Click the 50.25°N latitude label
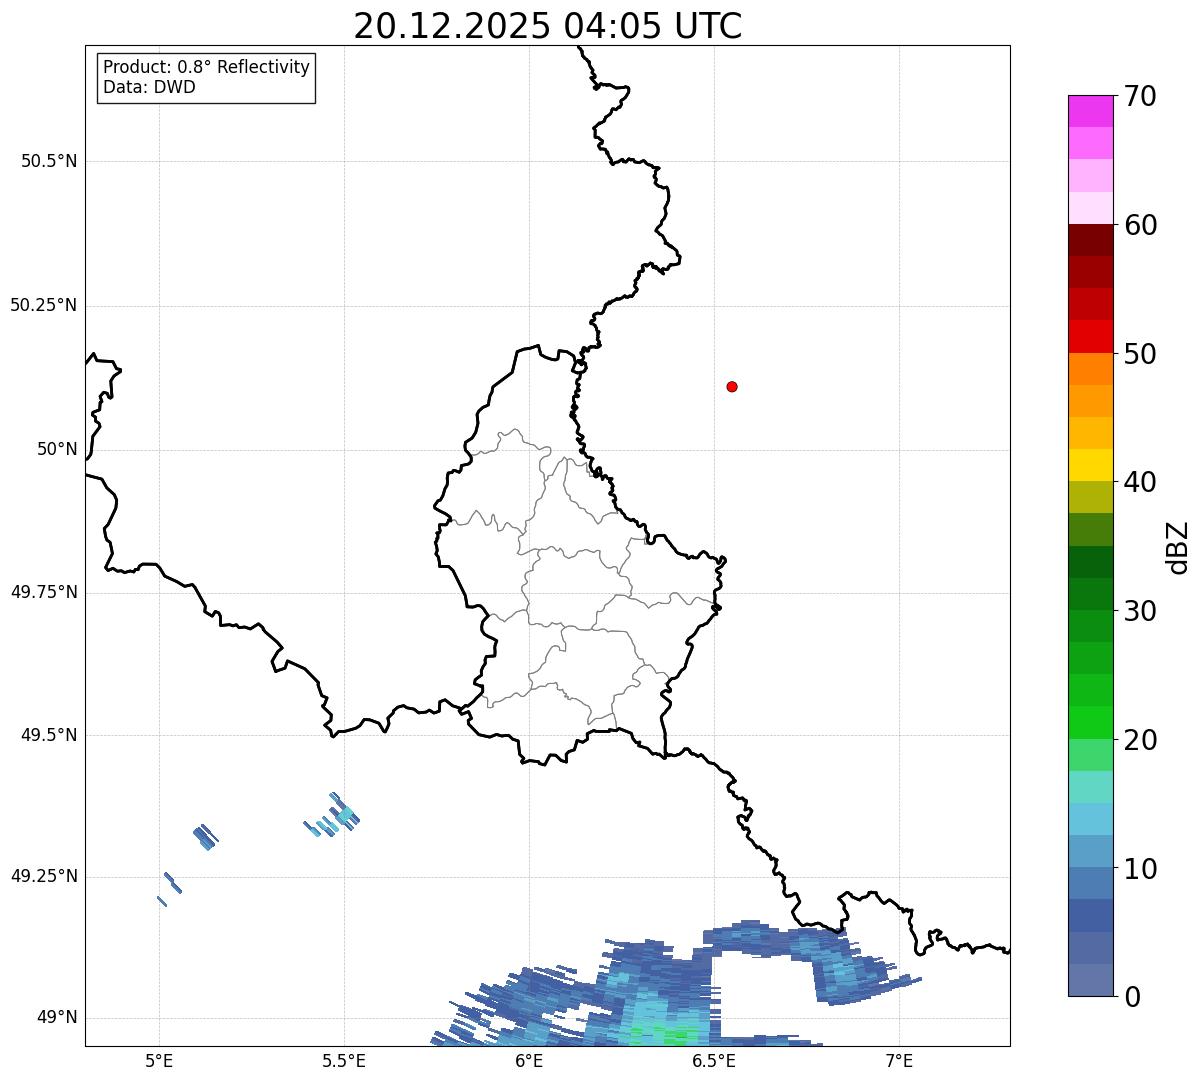 pos(43,305)
